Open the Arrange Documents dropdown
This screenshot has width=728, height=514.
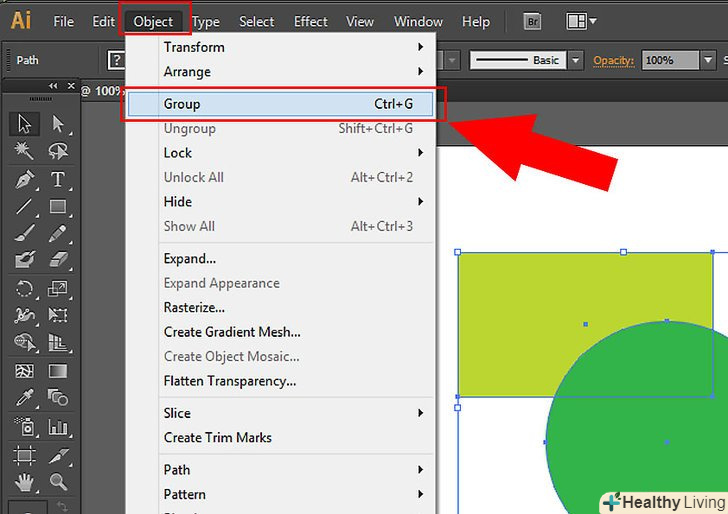click(581, 21)
